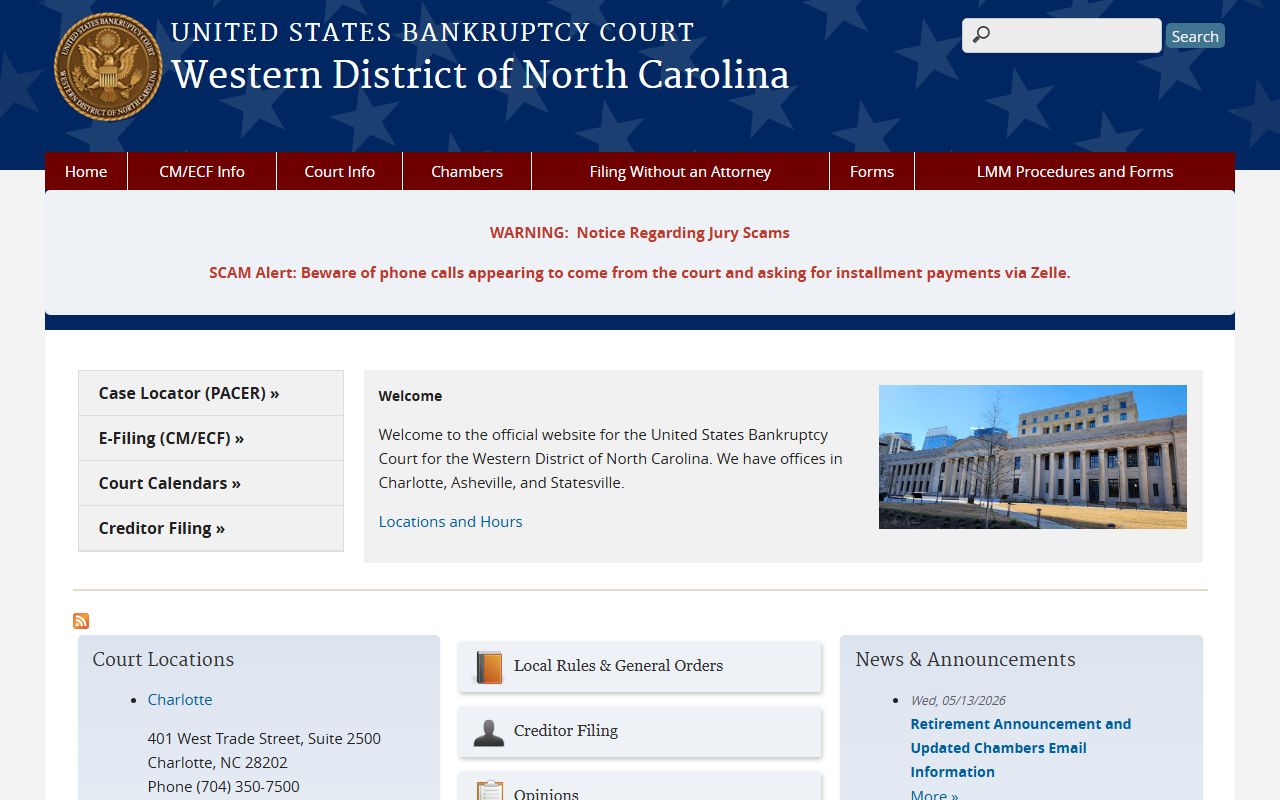Click the Welcome heading text

coord(410,396)
